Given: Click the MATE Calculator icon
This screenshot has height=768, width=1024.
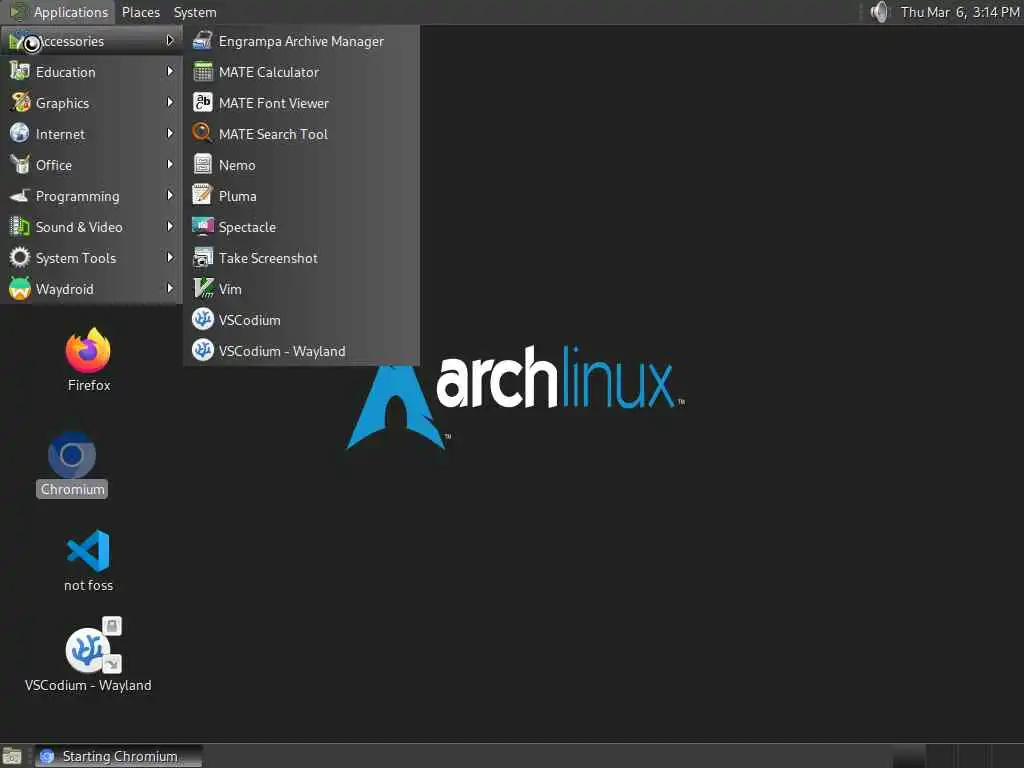Looking at the screenshot, I should [202, 72].
